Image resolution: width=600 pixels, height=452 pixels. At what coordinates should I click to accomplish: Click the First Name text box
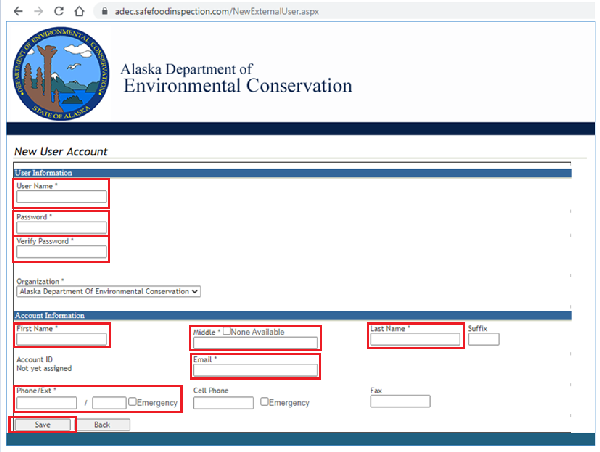click(x=61, y=339)
